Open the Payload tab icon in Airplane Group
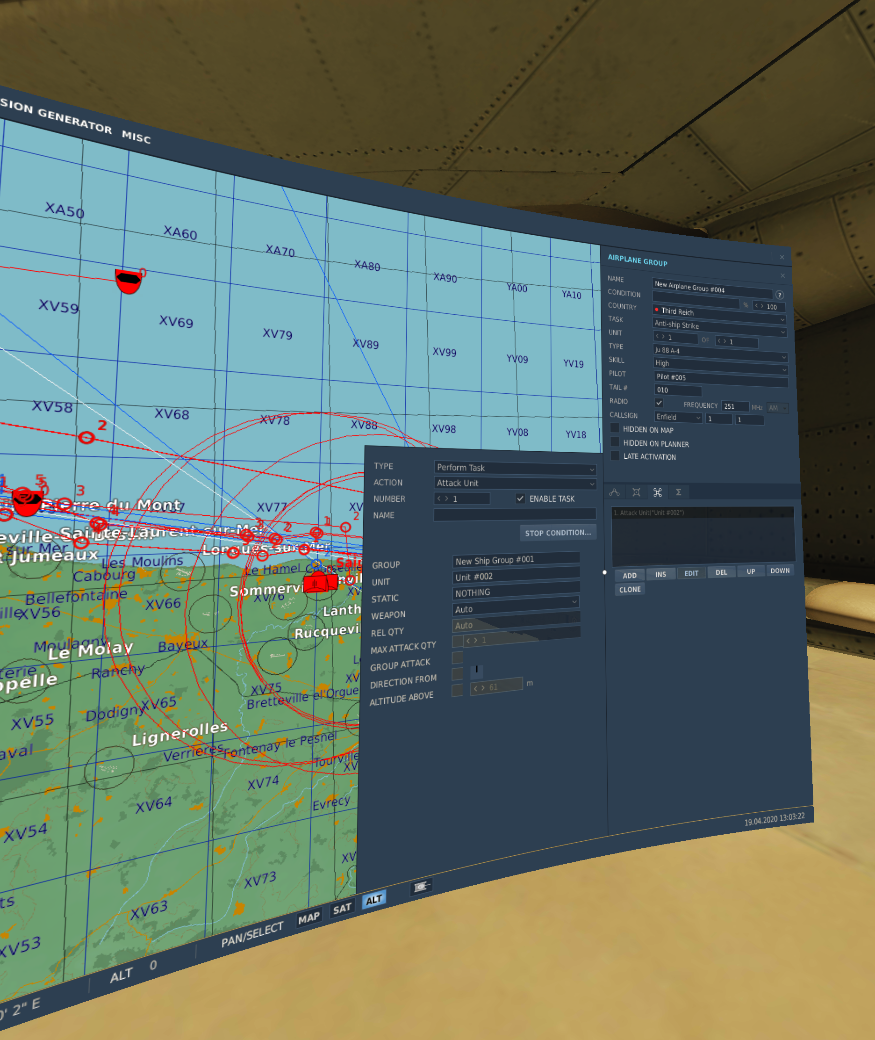Screen dimensions: 875x1040 tap(636, 491)
